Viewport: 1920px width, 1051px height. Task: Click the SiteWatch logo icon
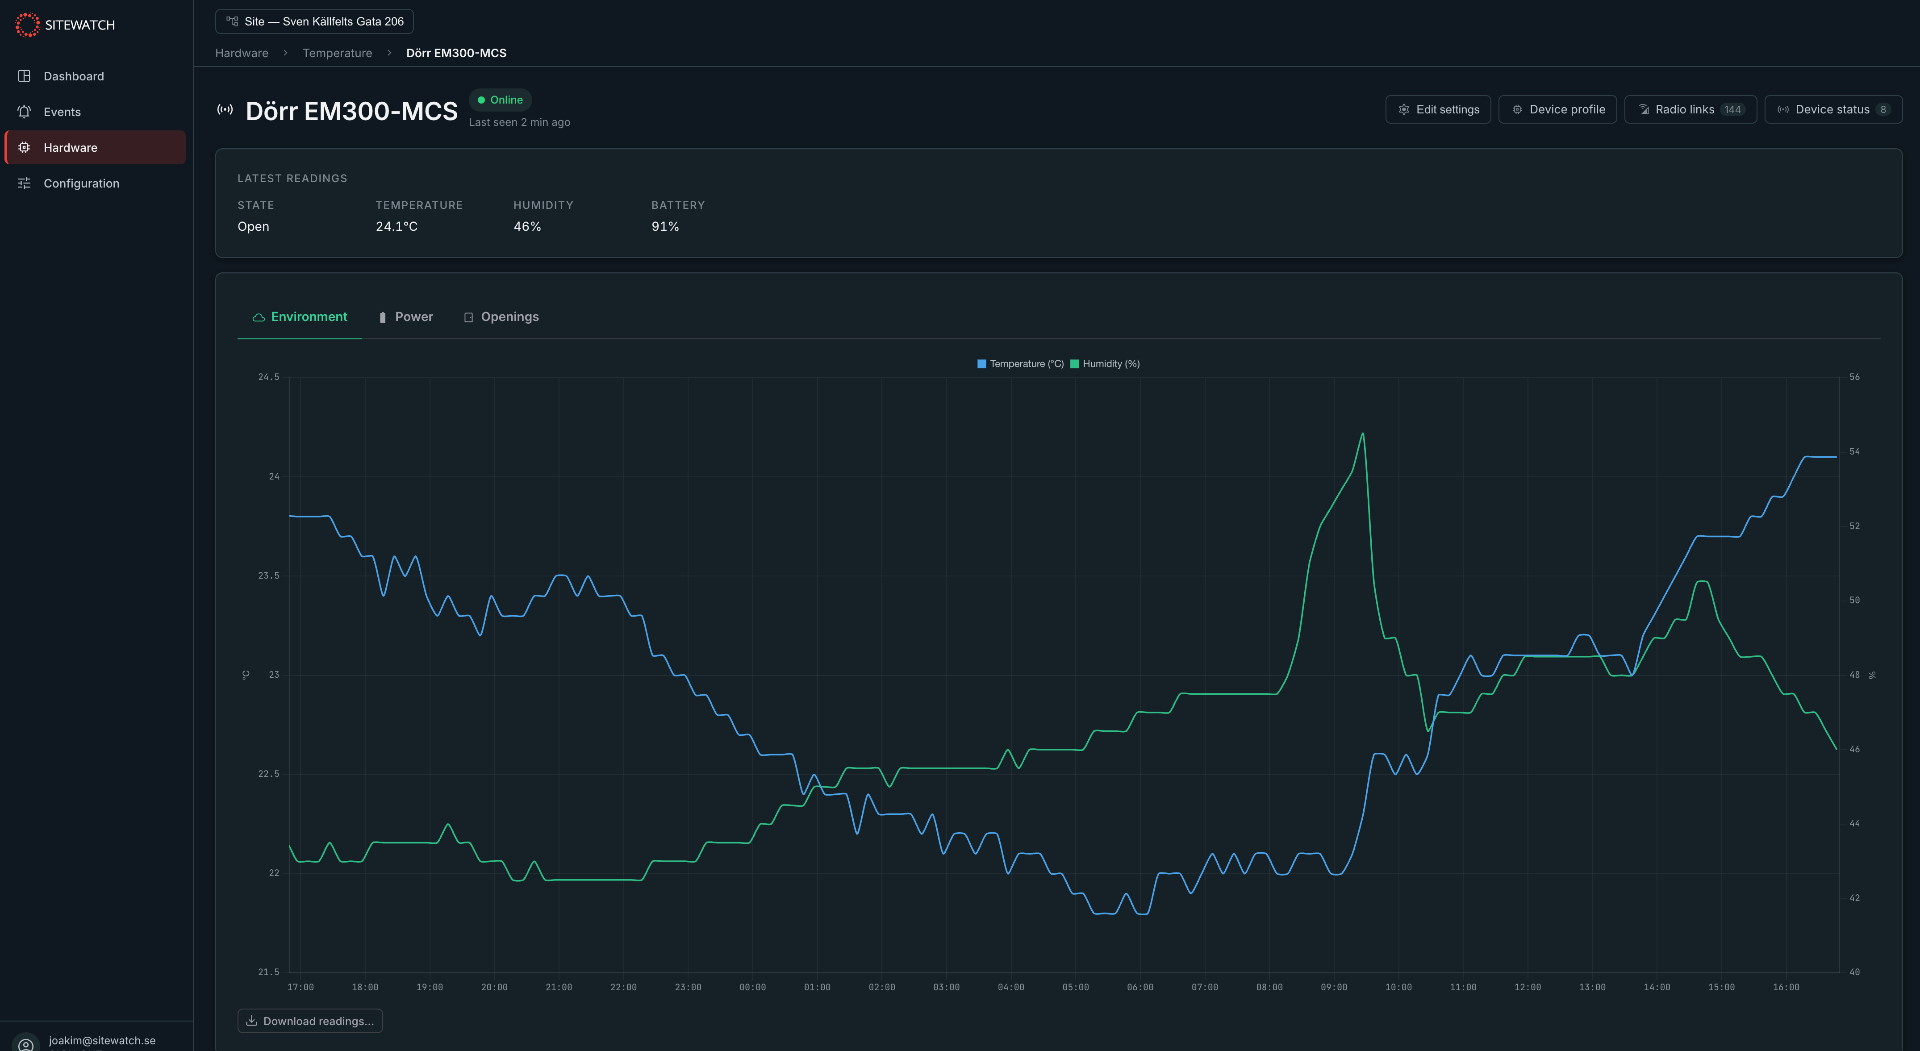27,25
